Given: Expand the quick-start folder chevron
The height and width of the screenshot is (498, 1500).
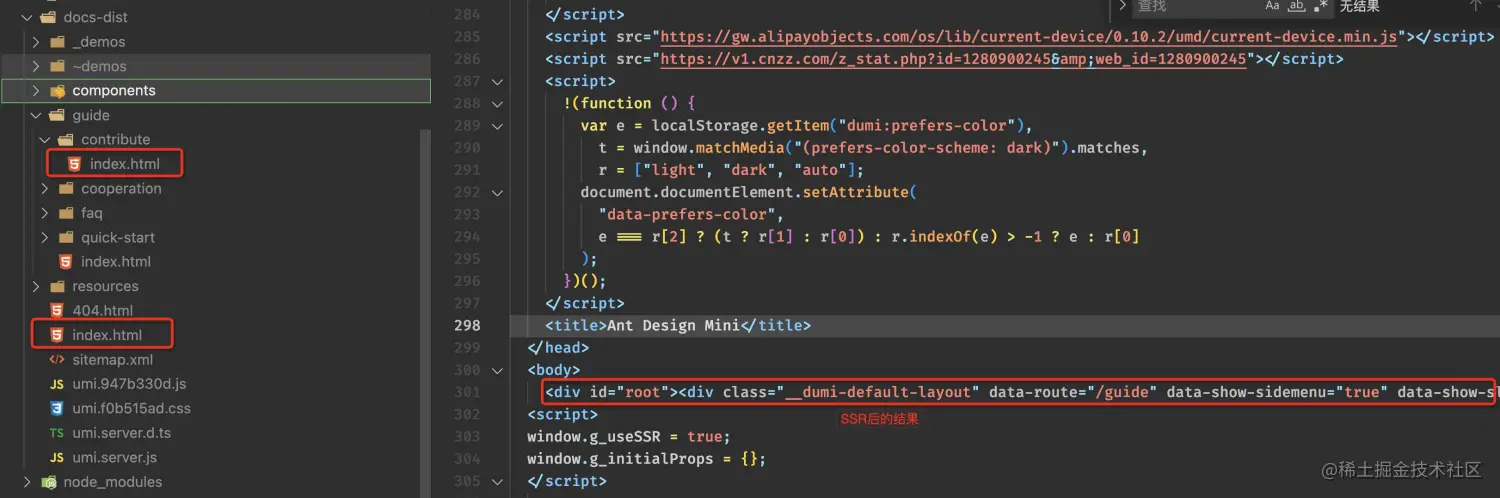Looking at the screenshot, I should point(45,237).
